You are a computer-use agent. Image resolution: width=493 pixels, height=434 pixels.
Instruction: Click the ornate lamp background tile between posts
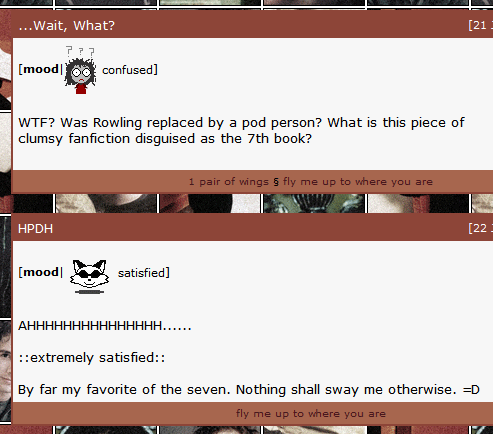pos(314,203)
